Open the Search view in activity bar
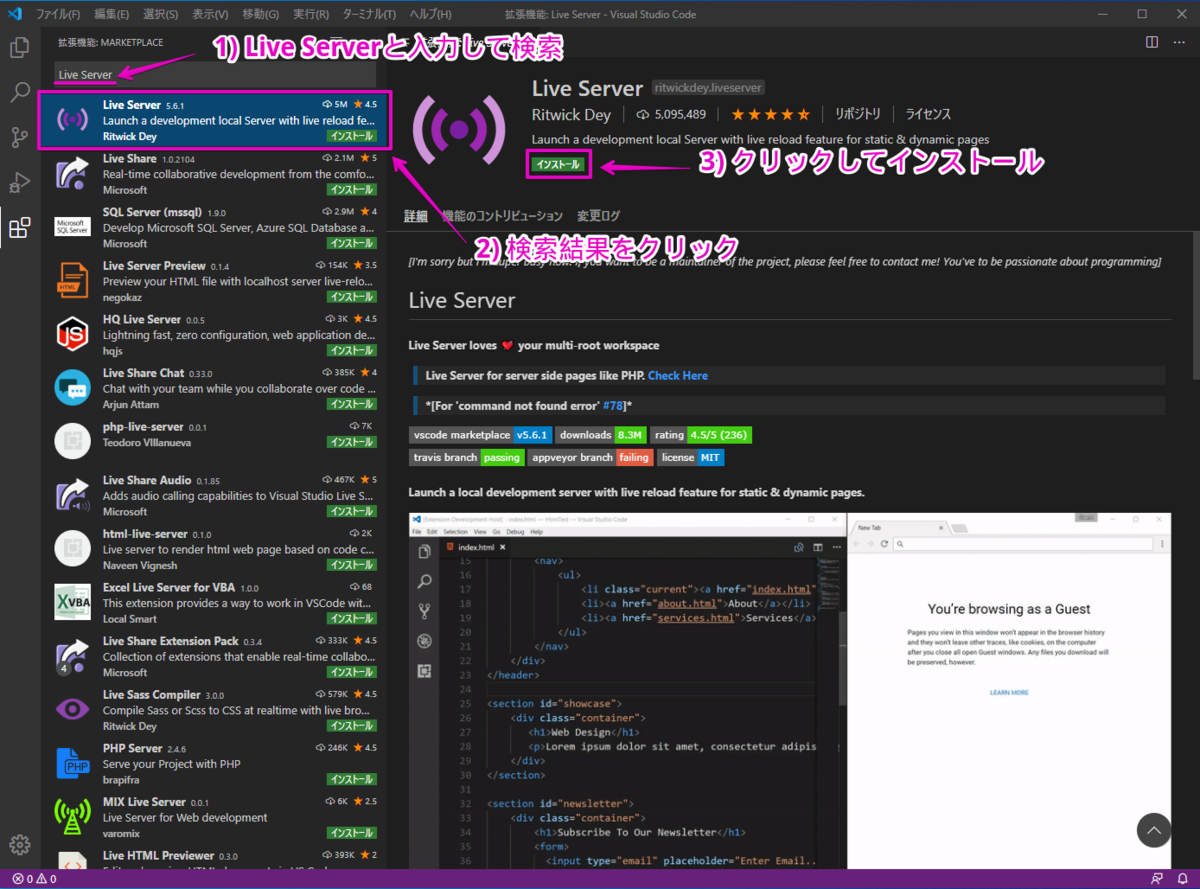The width and height of the screenshot is (1200, 889). pos(19,93)
